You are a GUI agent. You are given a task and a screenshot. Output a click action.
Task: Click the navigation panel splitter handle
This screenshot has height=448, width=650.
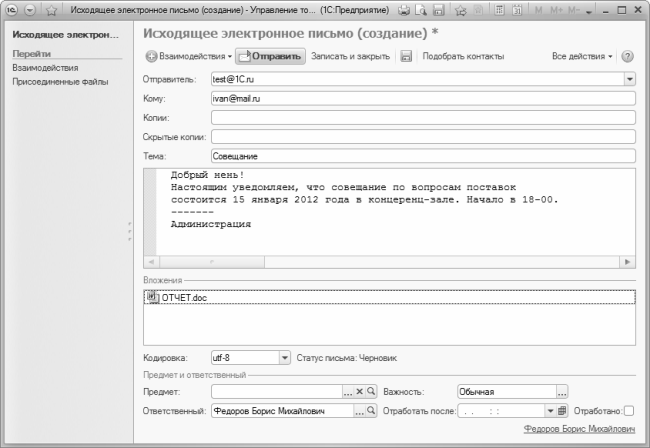(130, 232)
